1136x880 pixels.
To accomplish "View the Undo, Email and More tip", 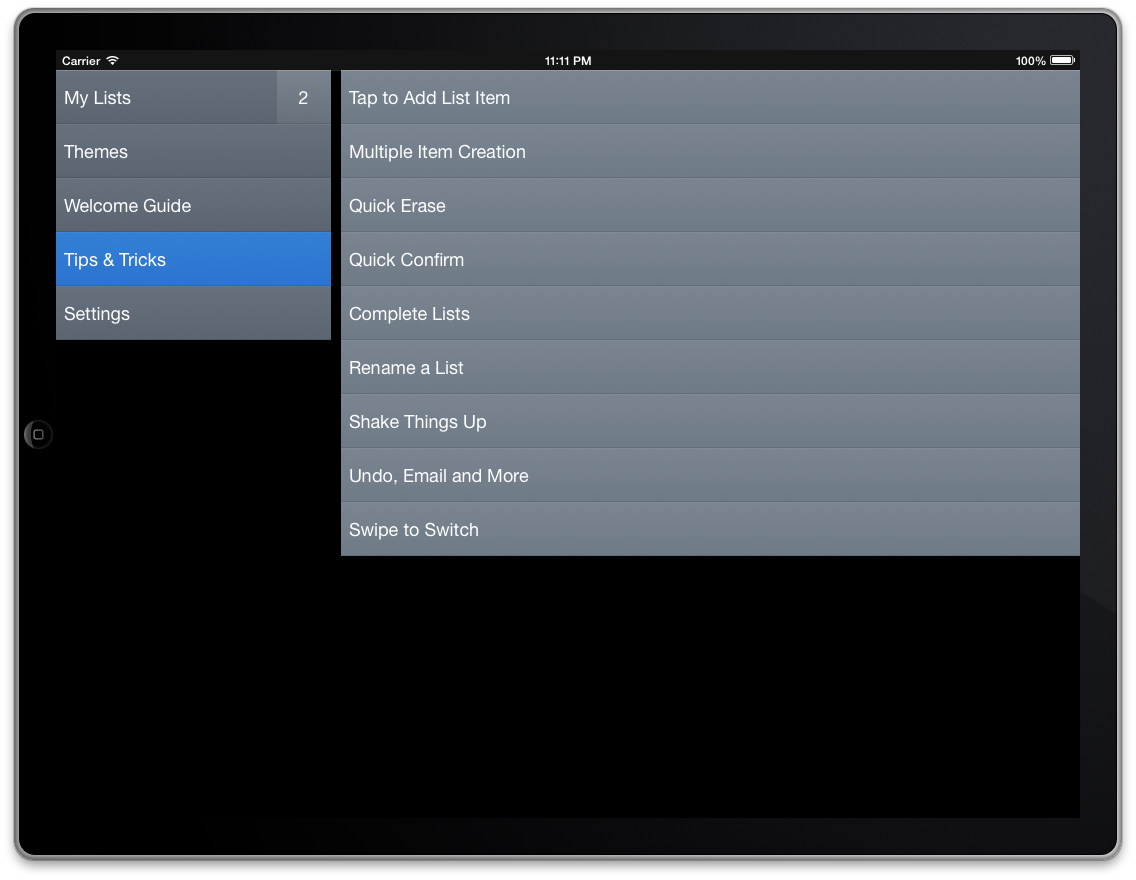I will coord(710,476).
